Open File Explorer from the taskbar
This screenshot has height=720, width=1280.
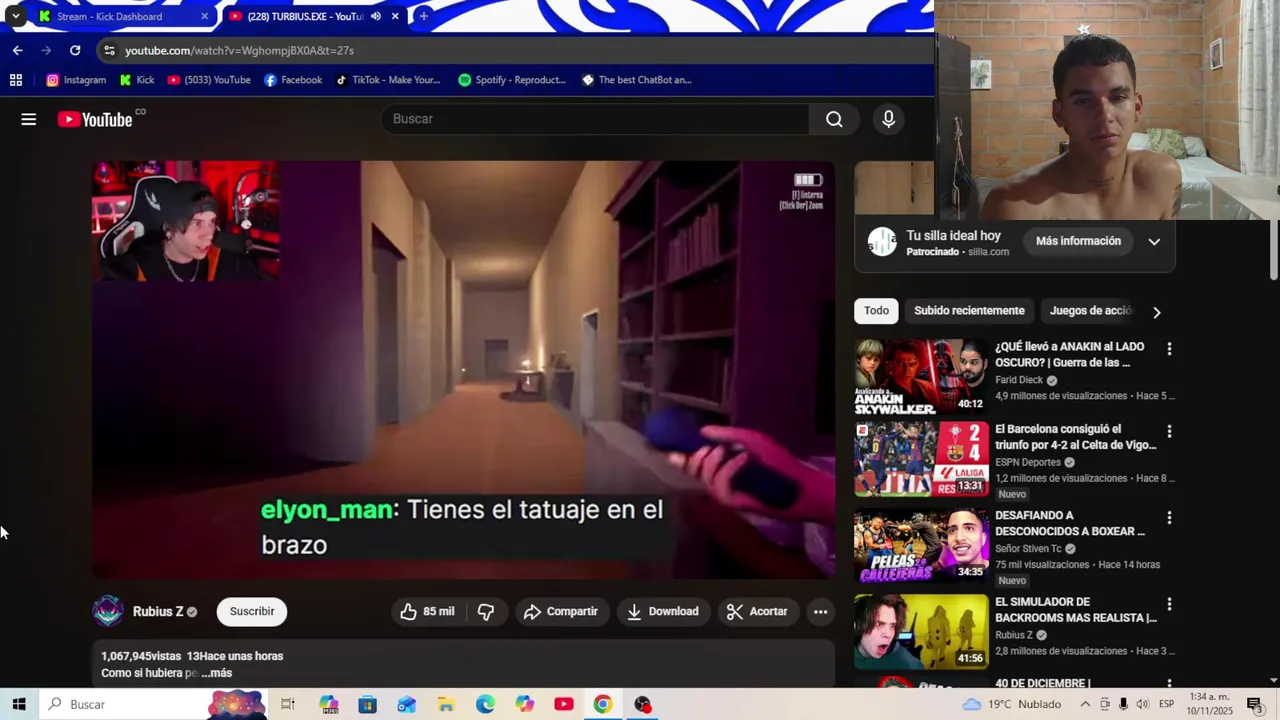(446, 704)
